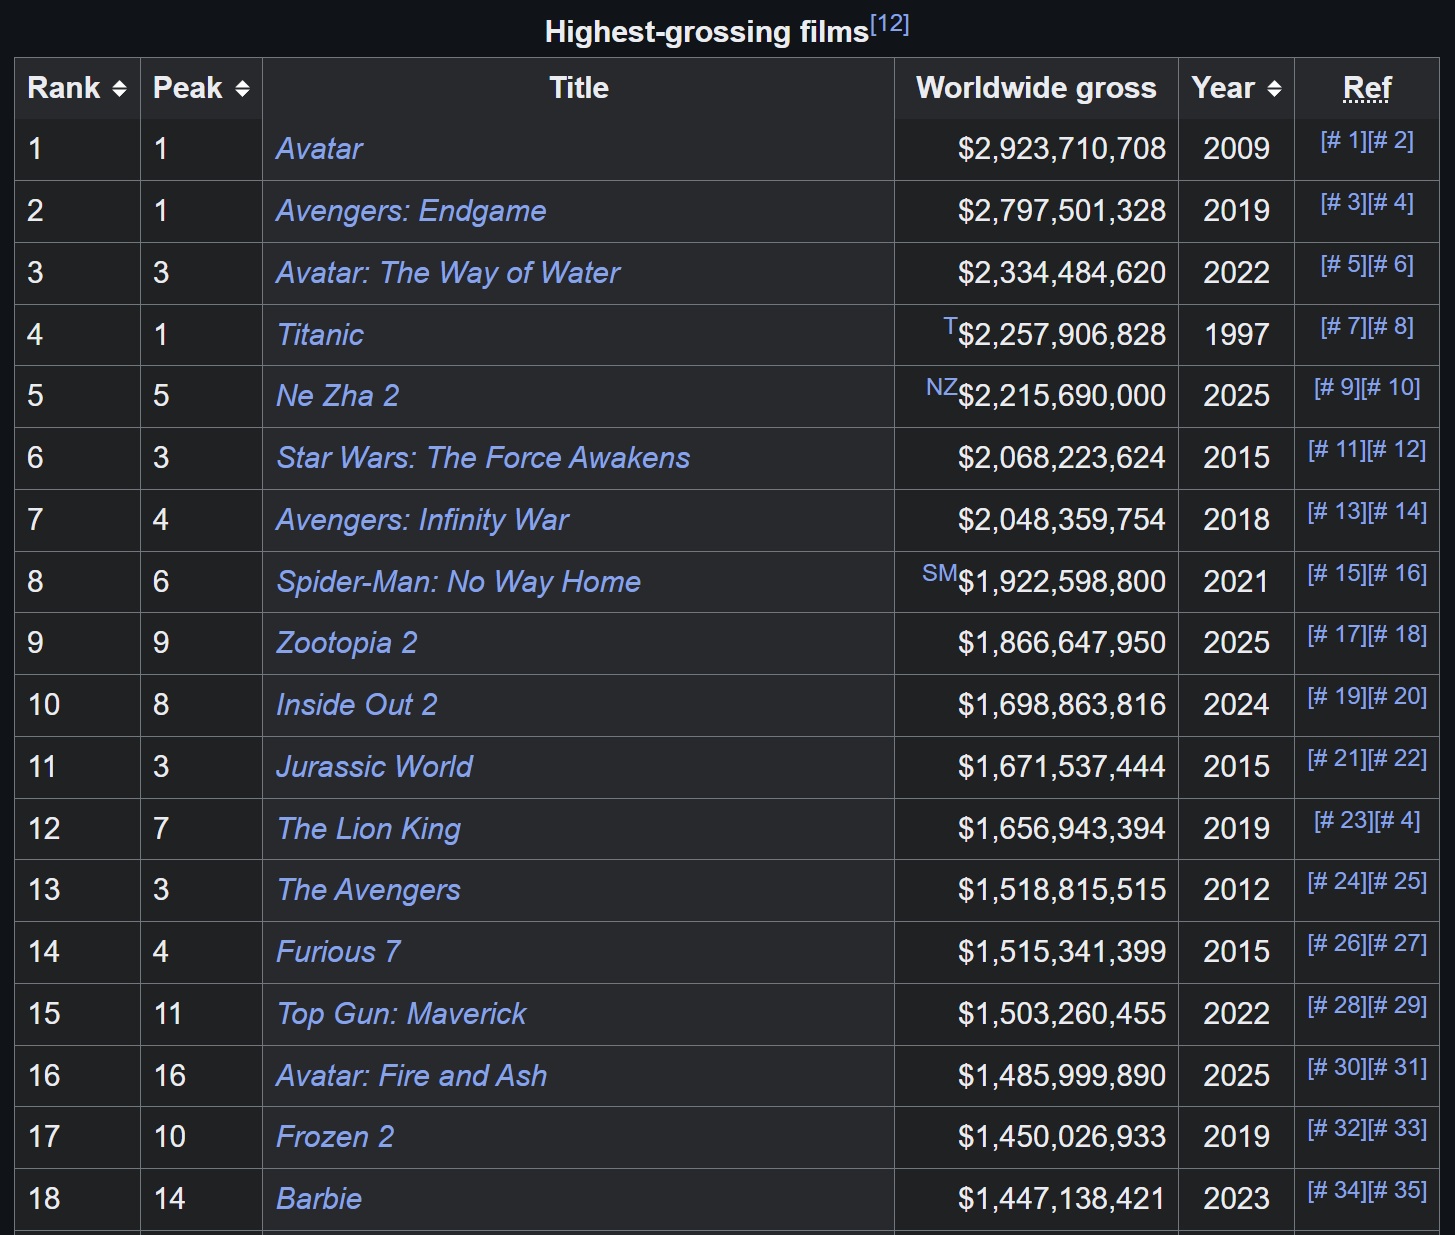Open Star Wars: The Force Awakens link
Image resolution: width=1455 pixels, height=1235 pixels.
coord(483,458)
